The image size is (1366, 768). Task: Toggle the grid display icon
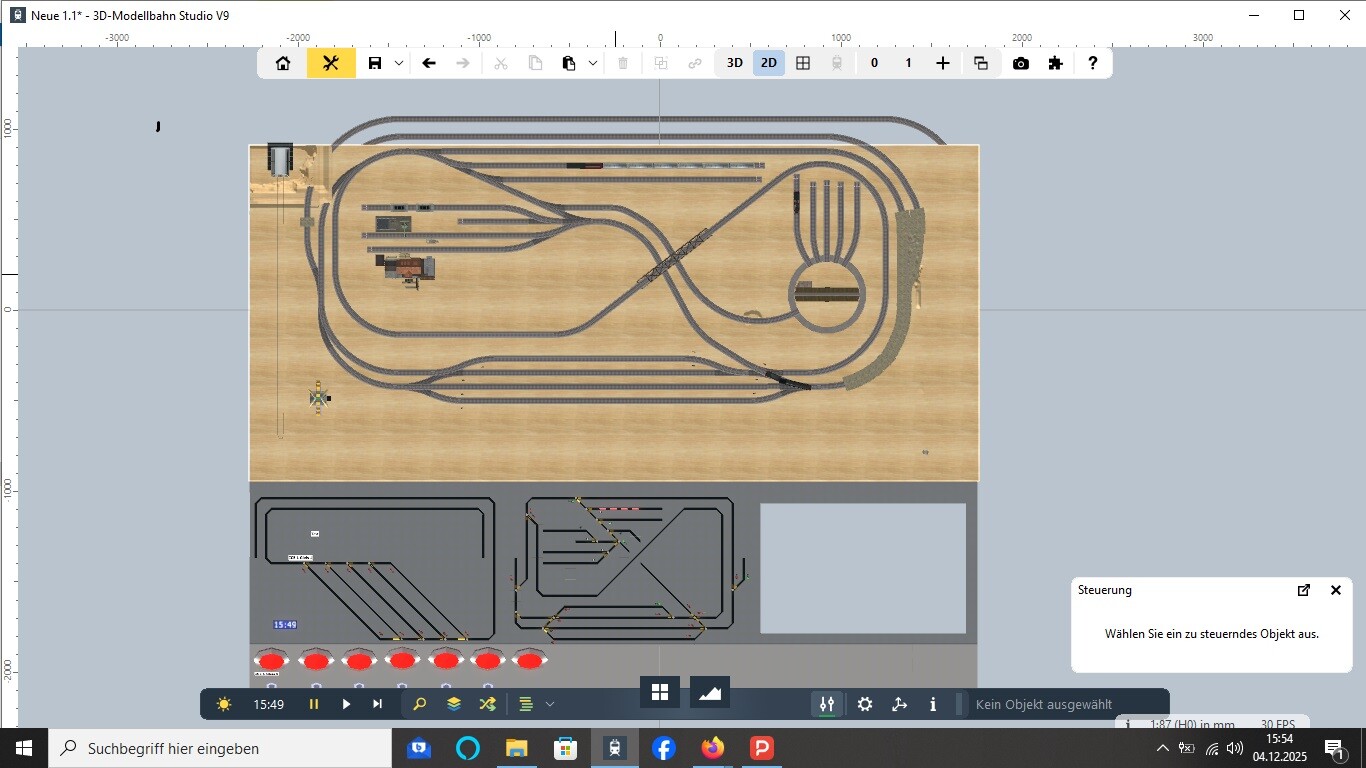(803, 63)
